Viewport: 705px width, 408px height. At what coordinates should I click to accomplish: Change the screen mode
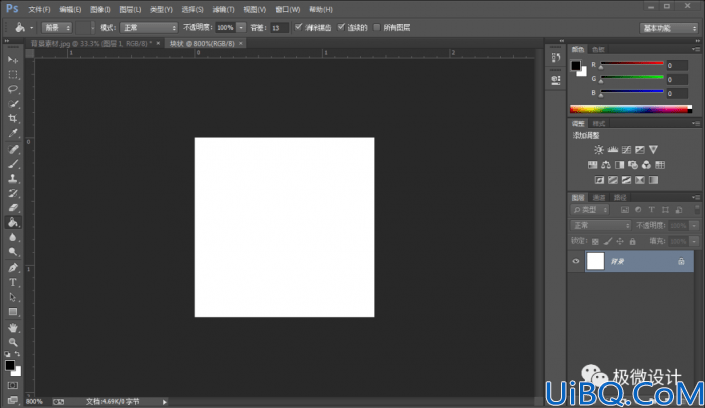coord(13,399)
